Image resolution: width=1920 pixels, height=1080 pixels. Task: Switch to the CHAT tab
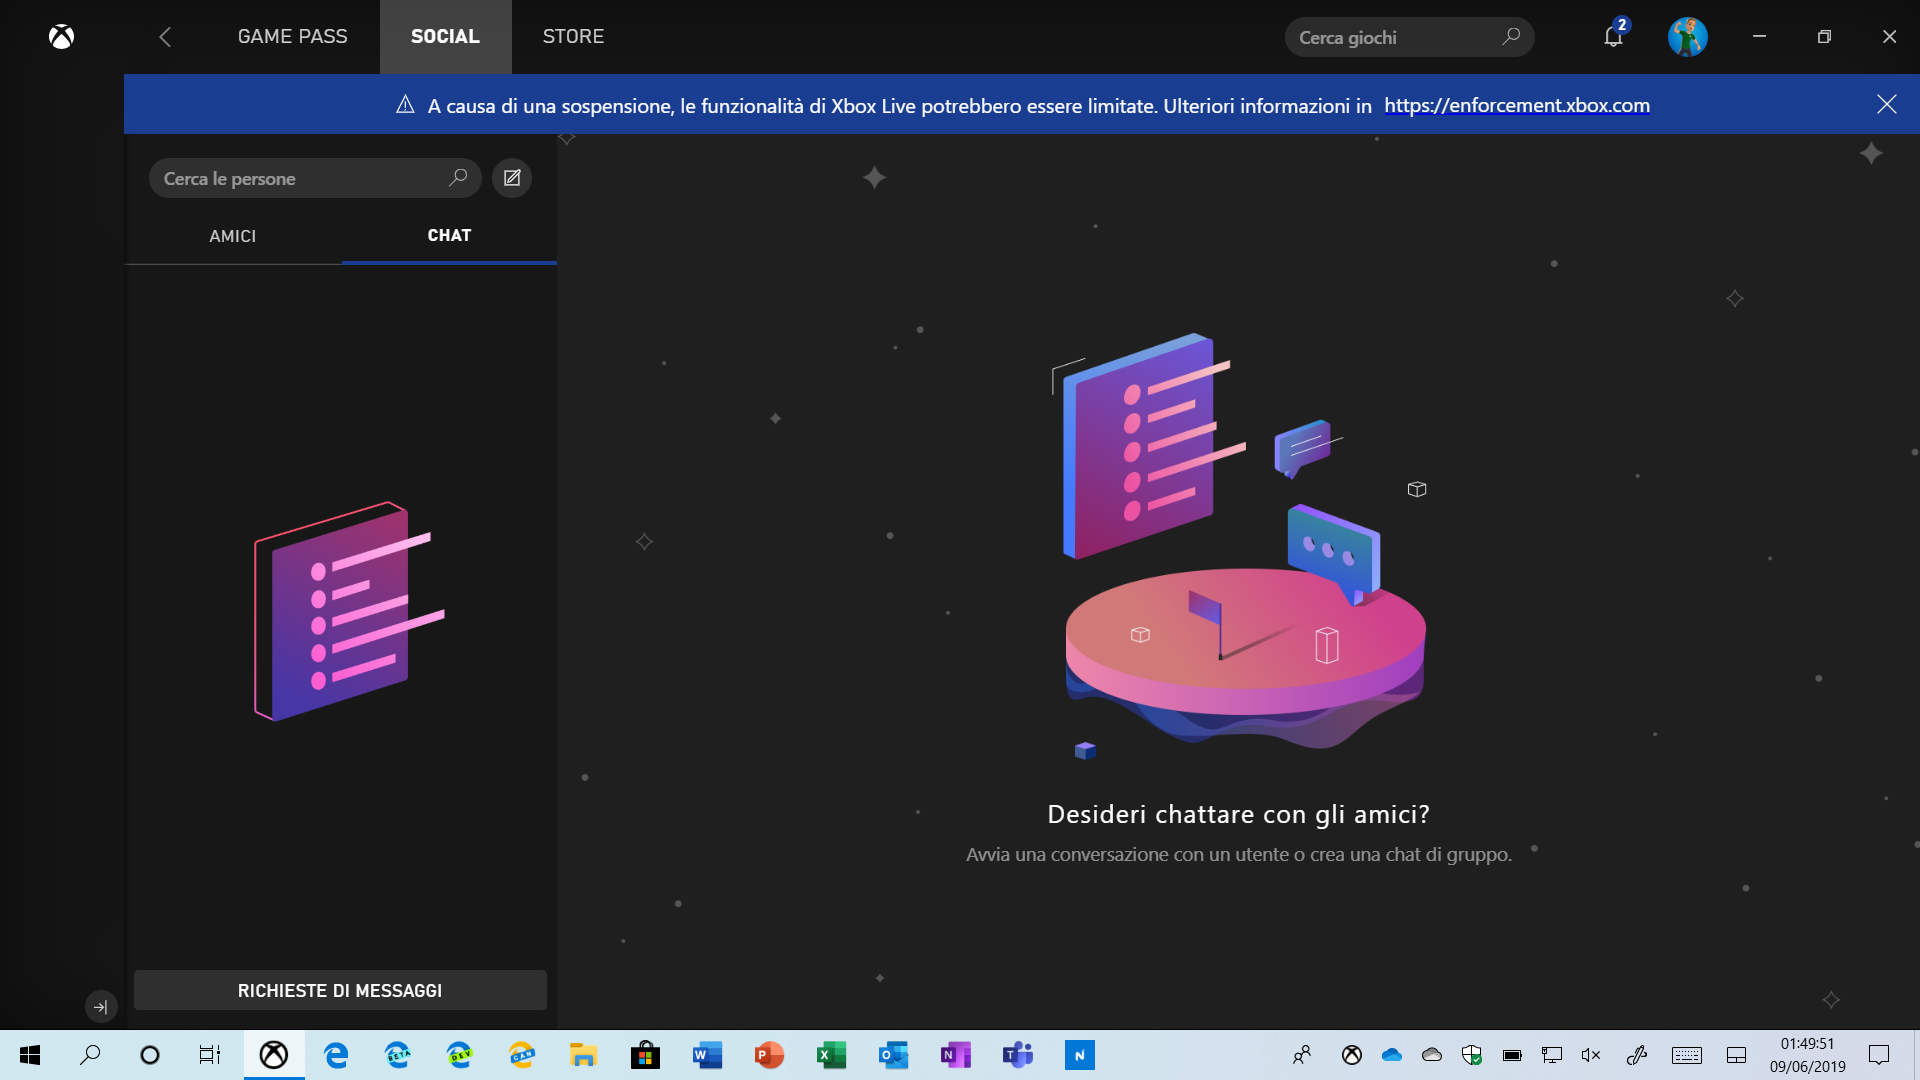(449, 236)
